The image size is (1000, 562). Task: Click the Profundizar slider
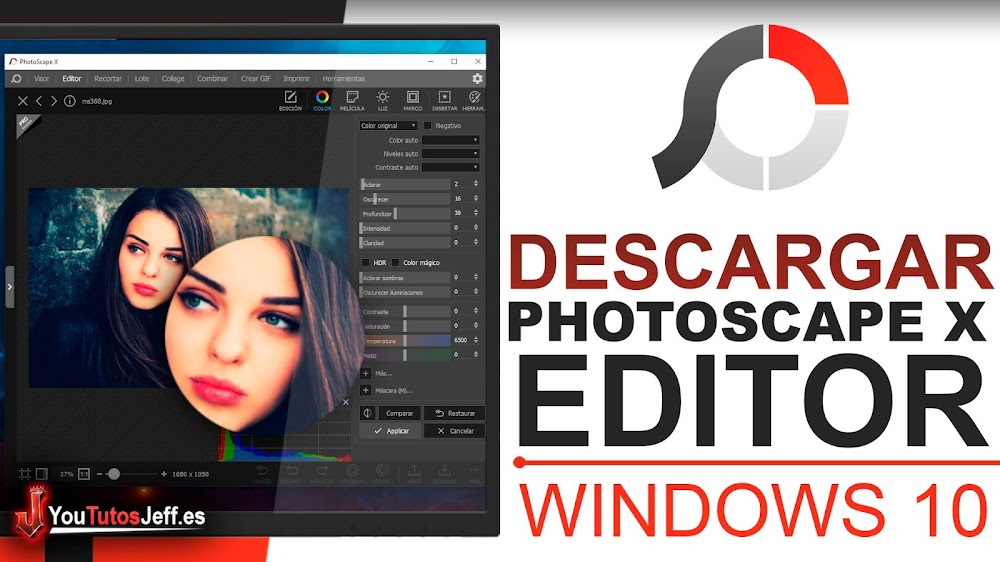406,214
